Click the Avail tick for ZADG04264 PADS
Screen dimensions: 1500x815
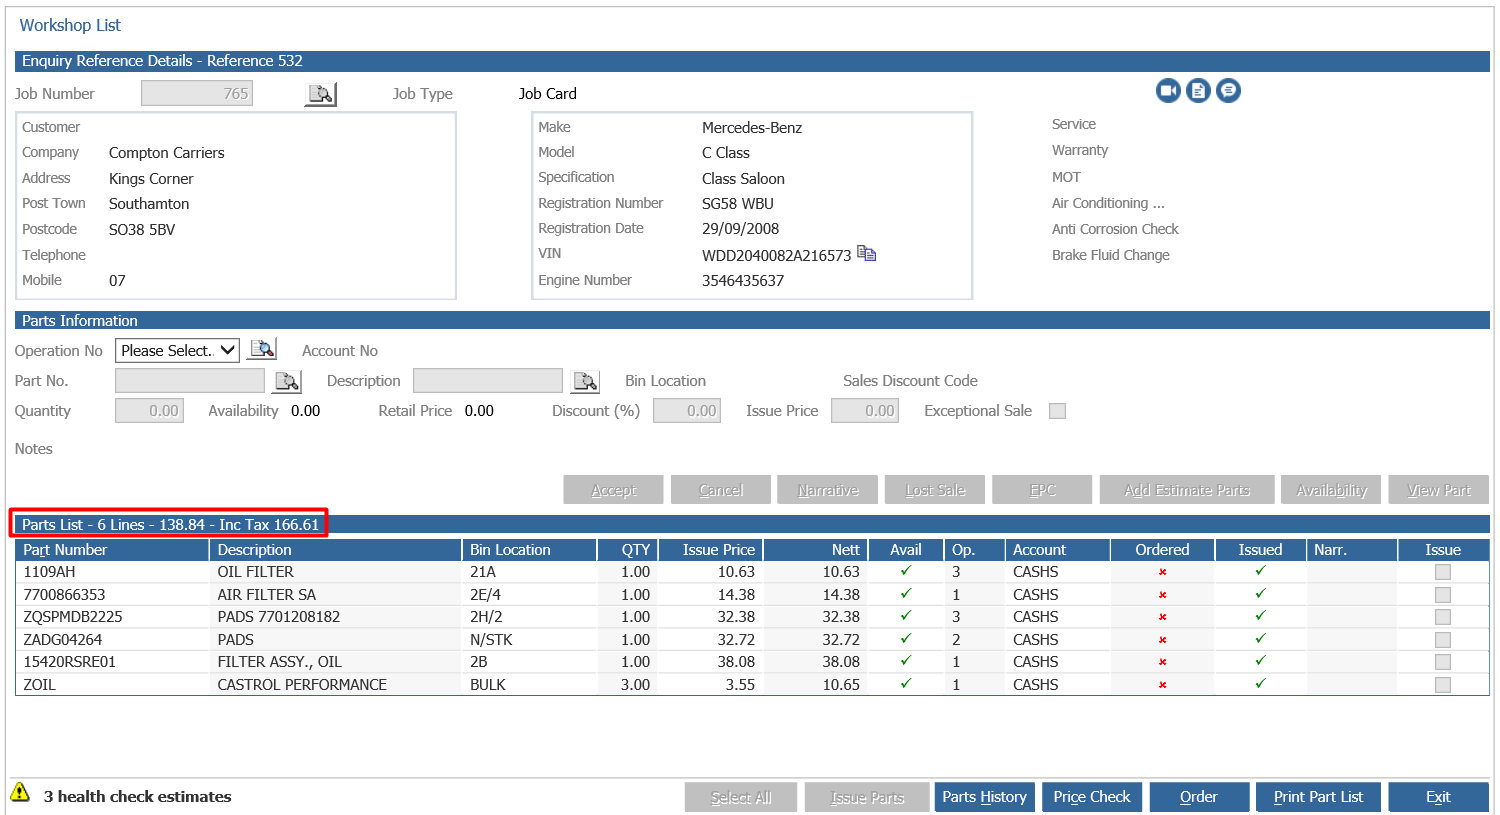(x=906, y=639)
